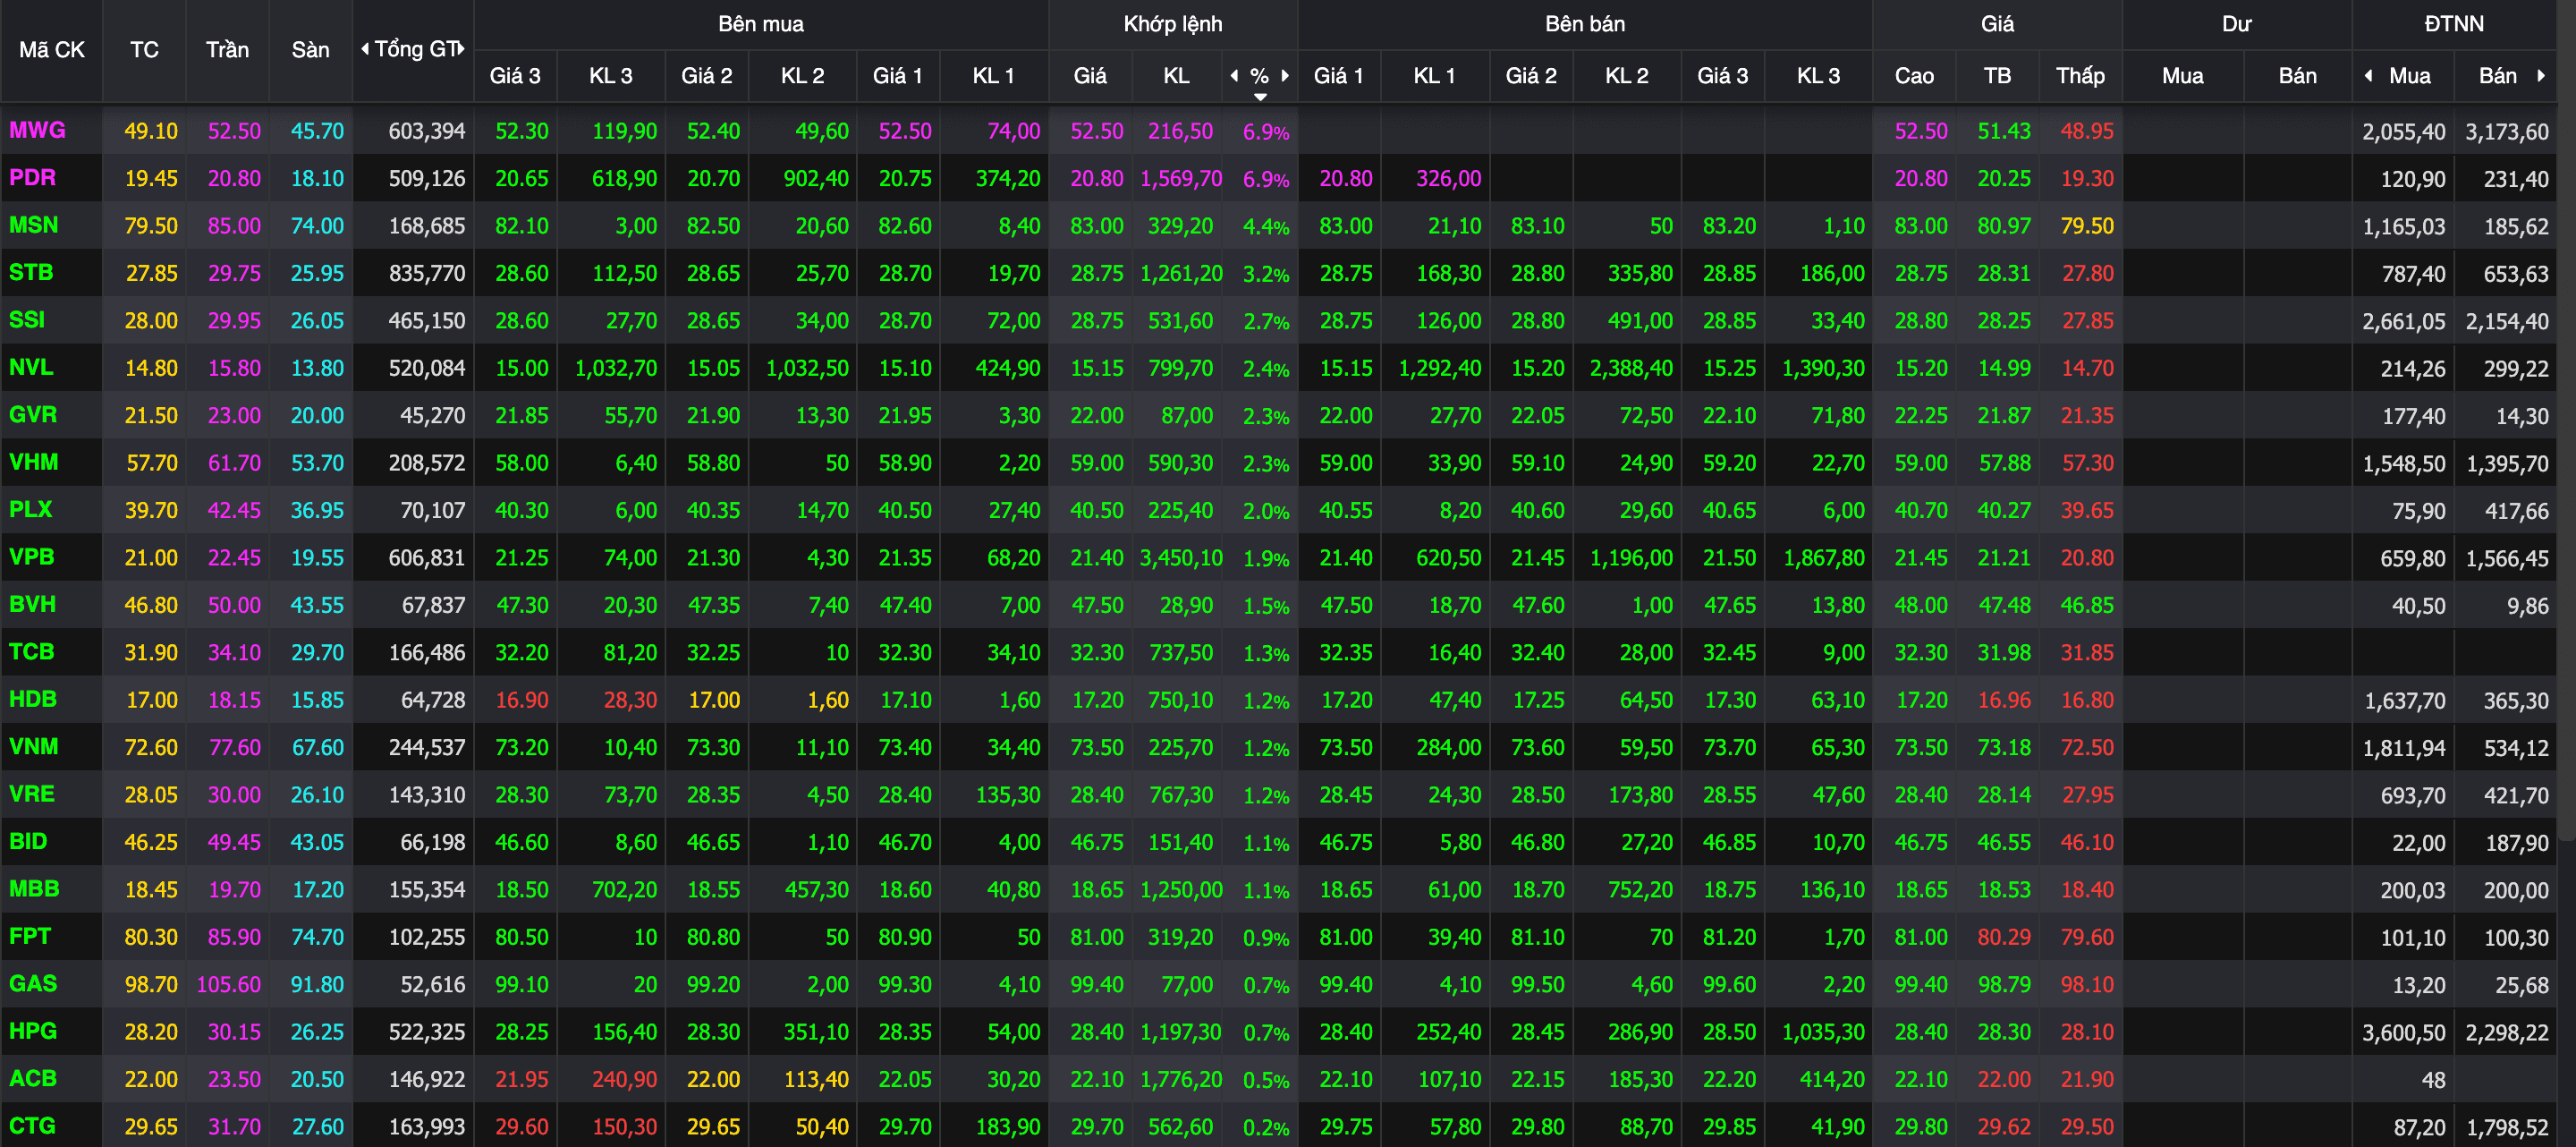Click CTG foreign sell value 1,798,52
This screenshot has height=1147, width=2576.
pos(2507,1127)
